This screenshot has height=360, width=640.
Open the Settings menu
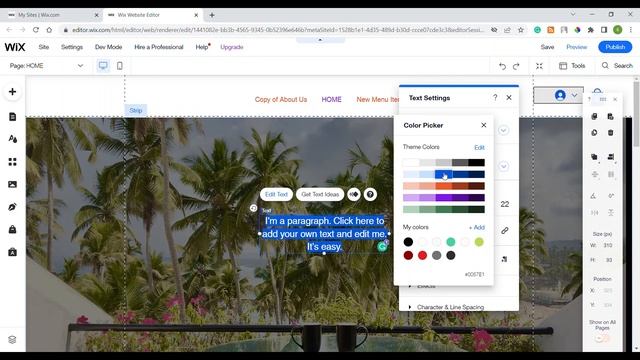tap(72, 47)
